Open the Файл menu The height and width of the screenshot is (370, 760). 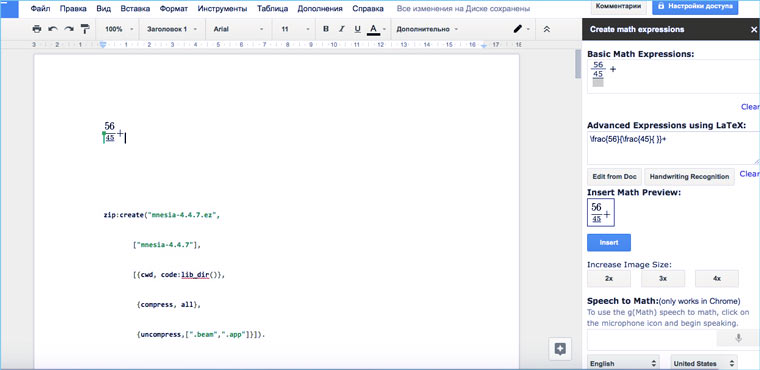point(40,9)
